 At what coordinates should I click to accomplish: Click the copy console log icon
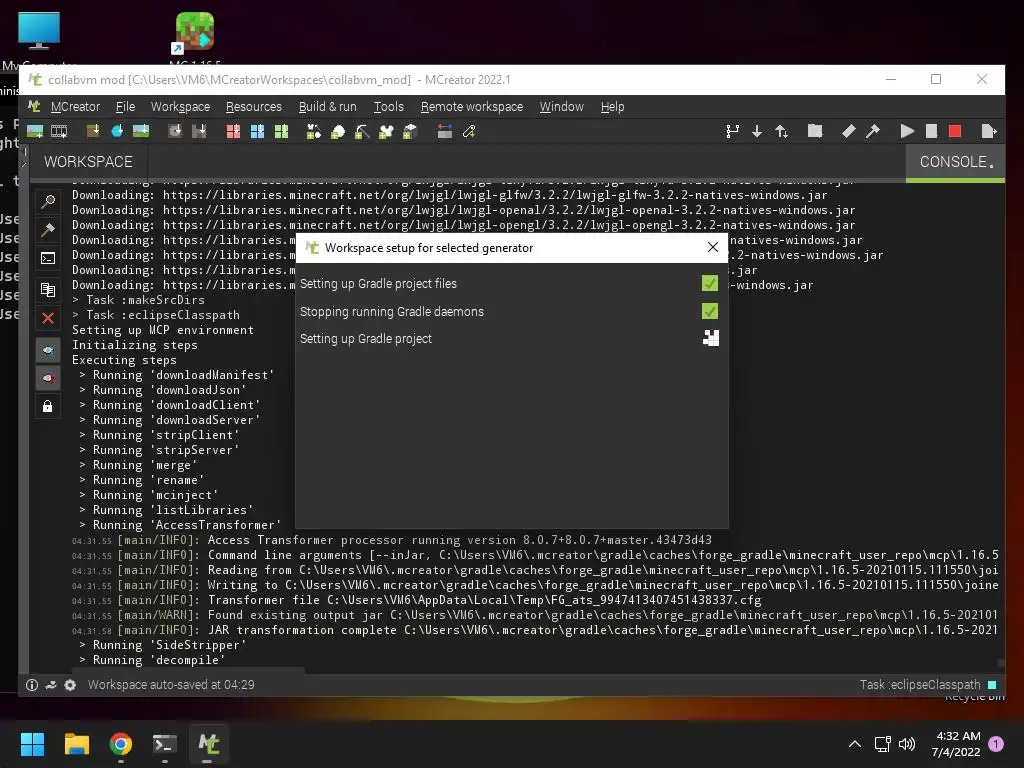48,289
